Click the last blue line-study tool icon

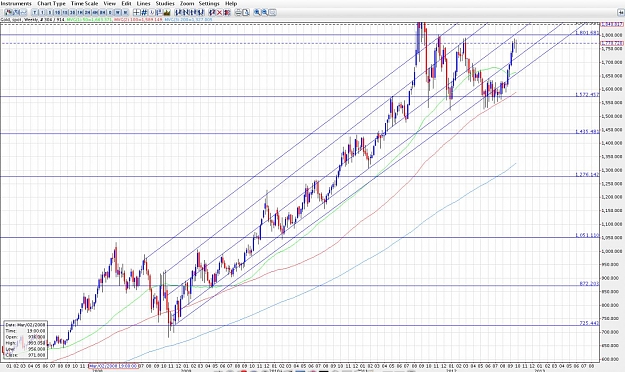pos(201,12)
